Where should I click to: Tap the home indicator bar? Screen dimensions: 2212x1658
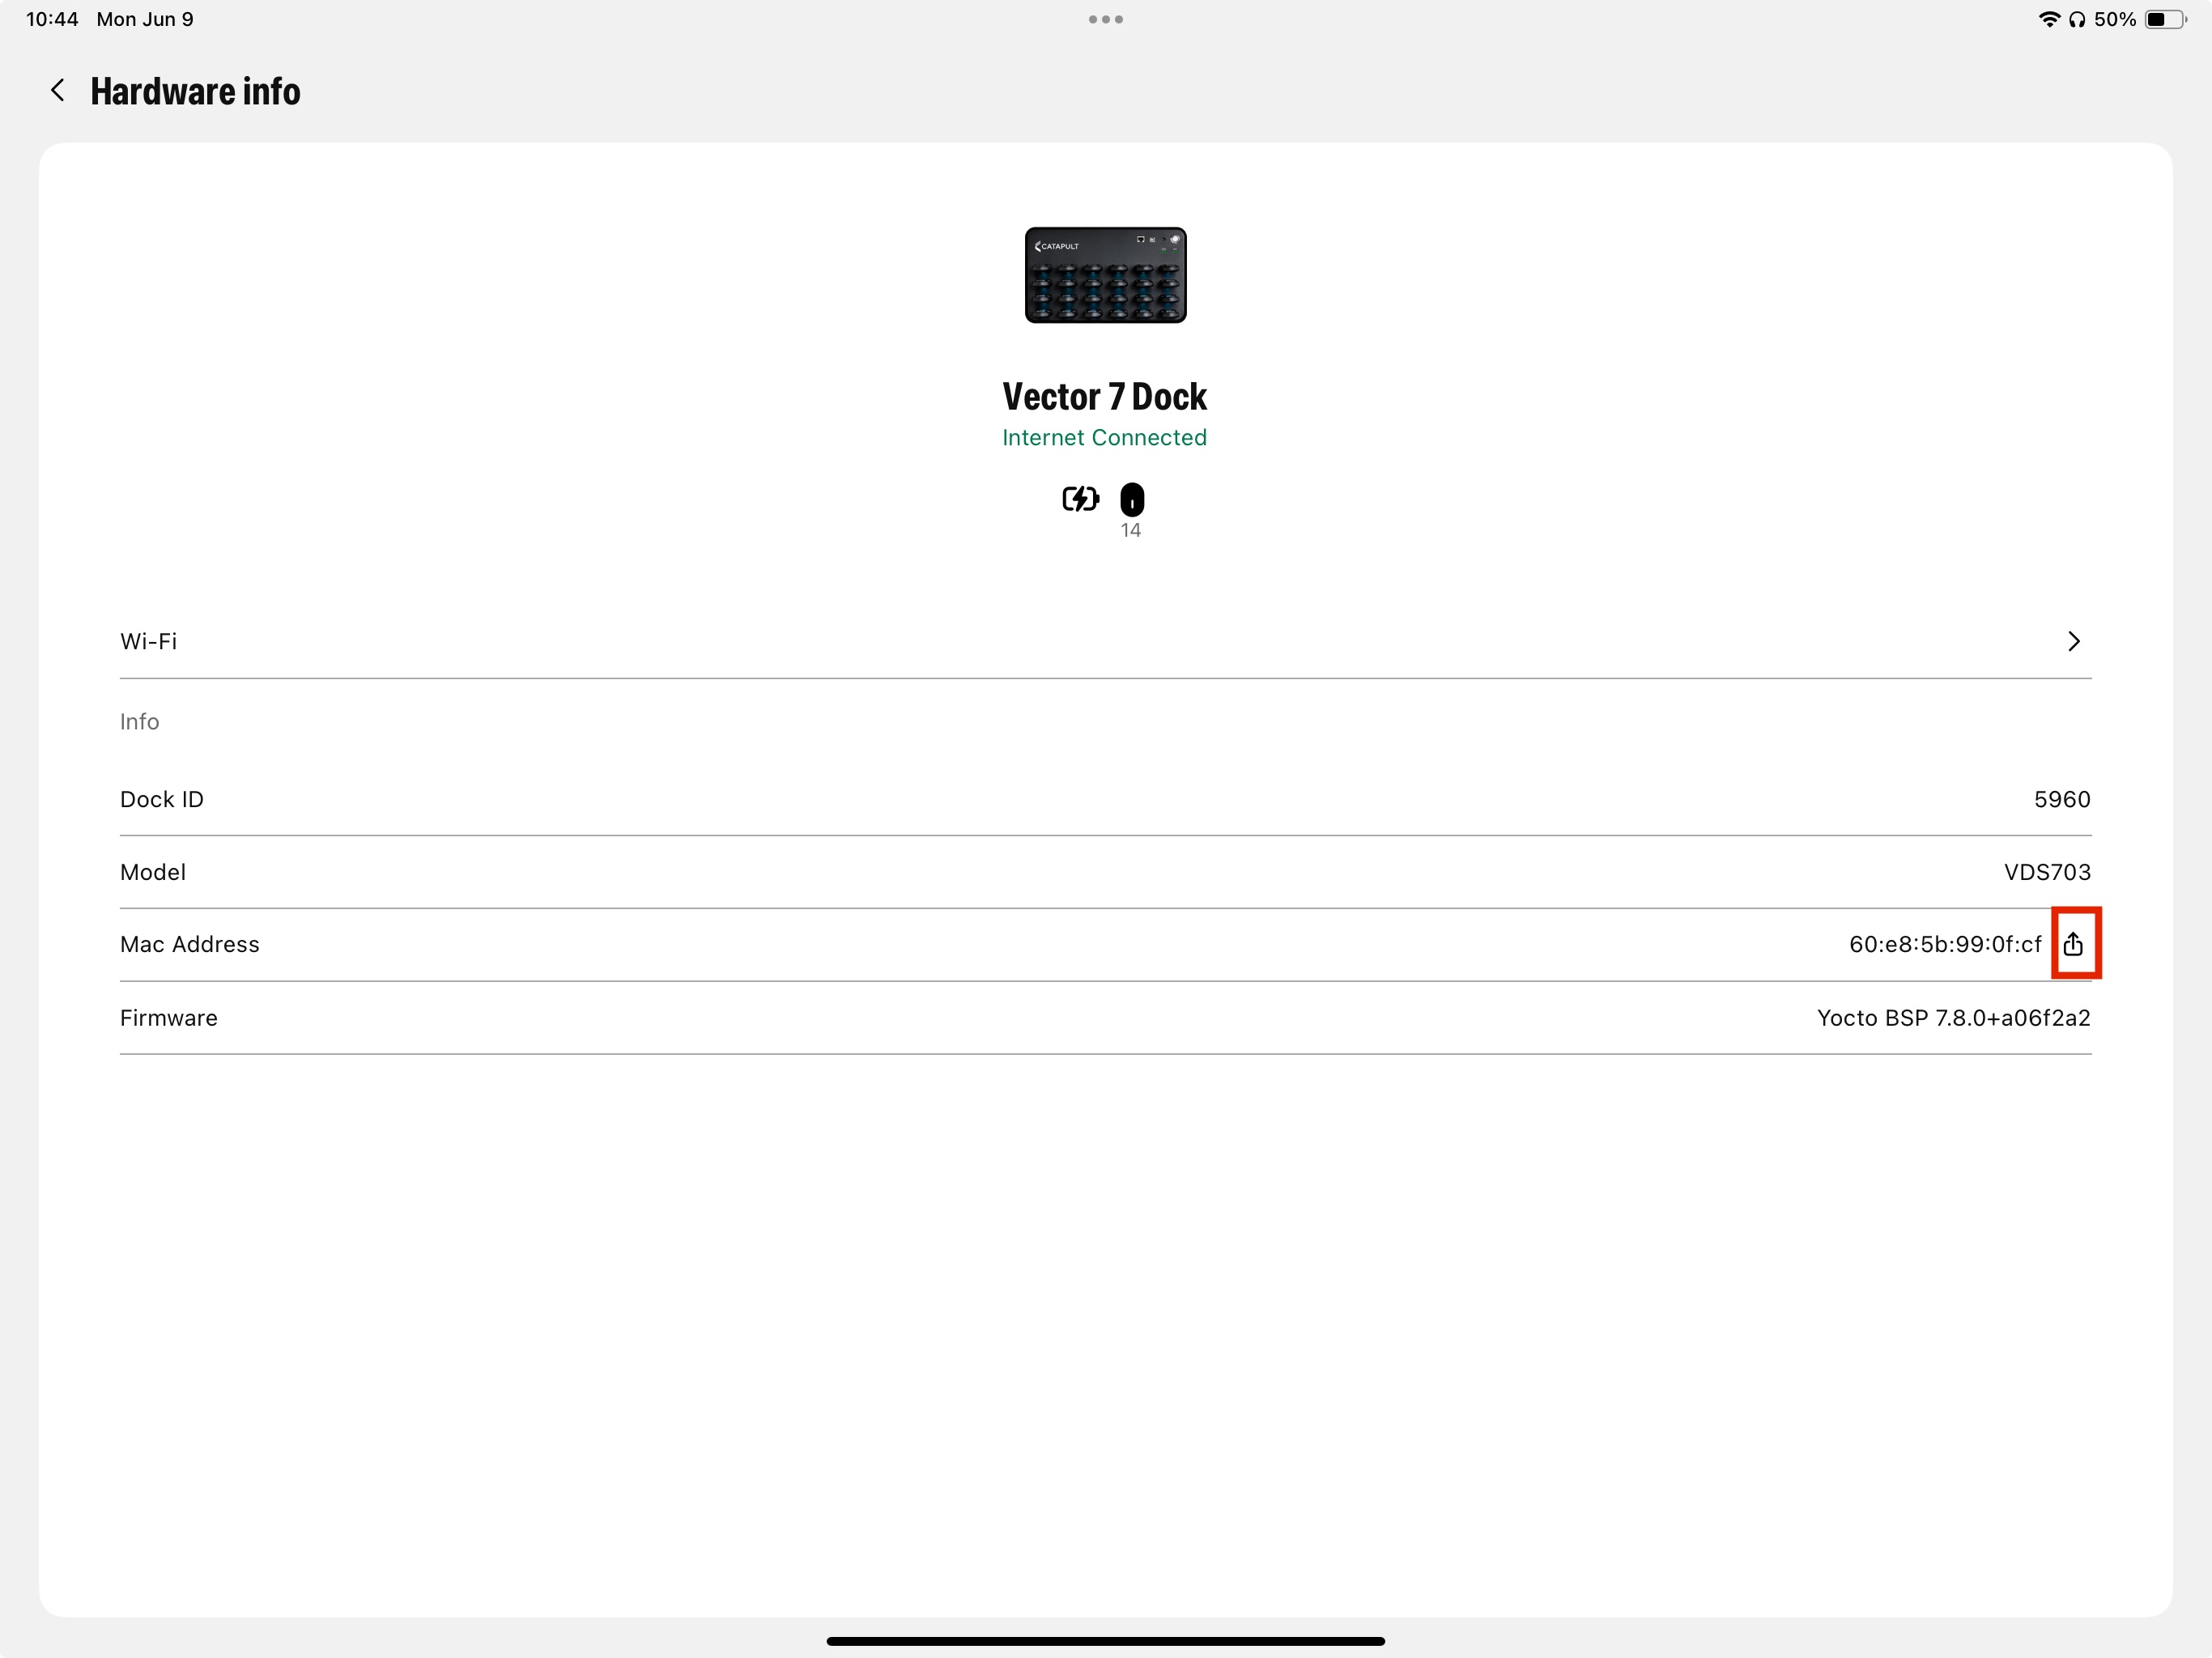tap(1105, 1641)
